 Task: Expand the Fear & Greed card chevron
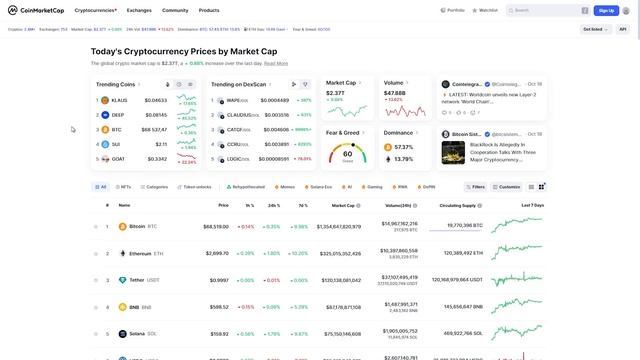click(x=363, y=133)
